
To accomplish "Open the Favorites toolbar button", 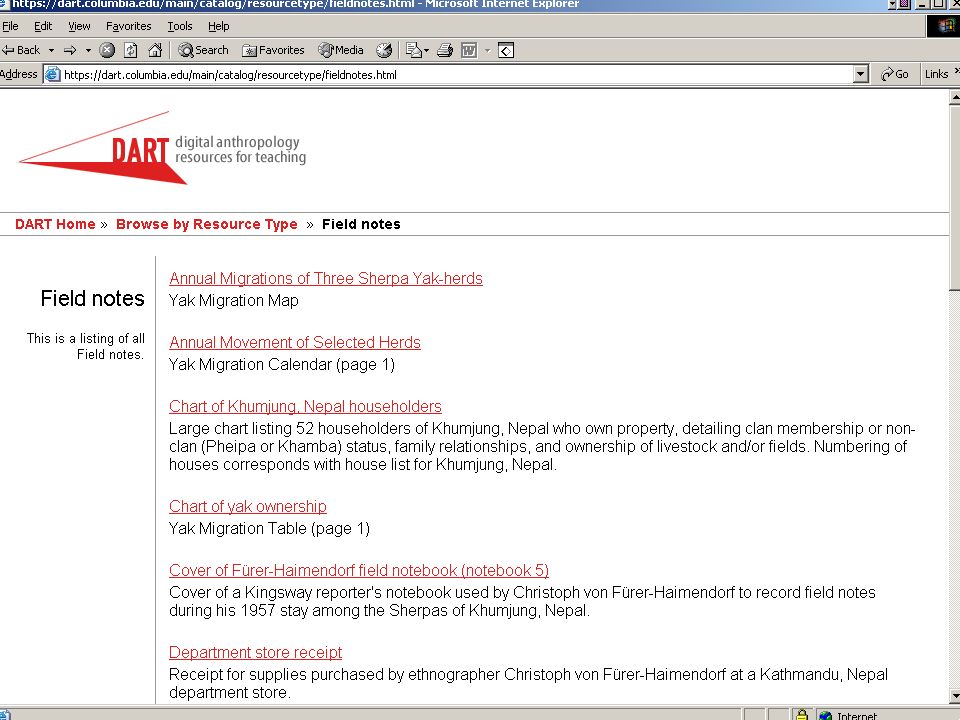I will [273, 50].
